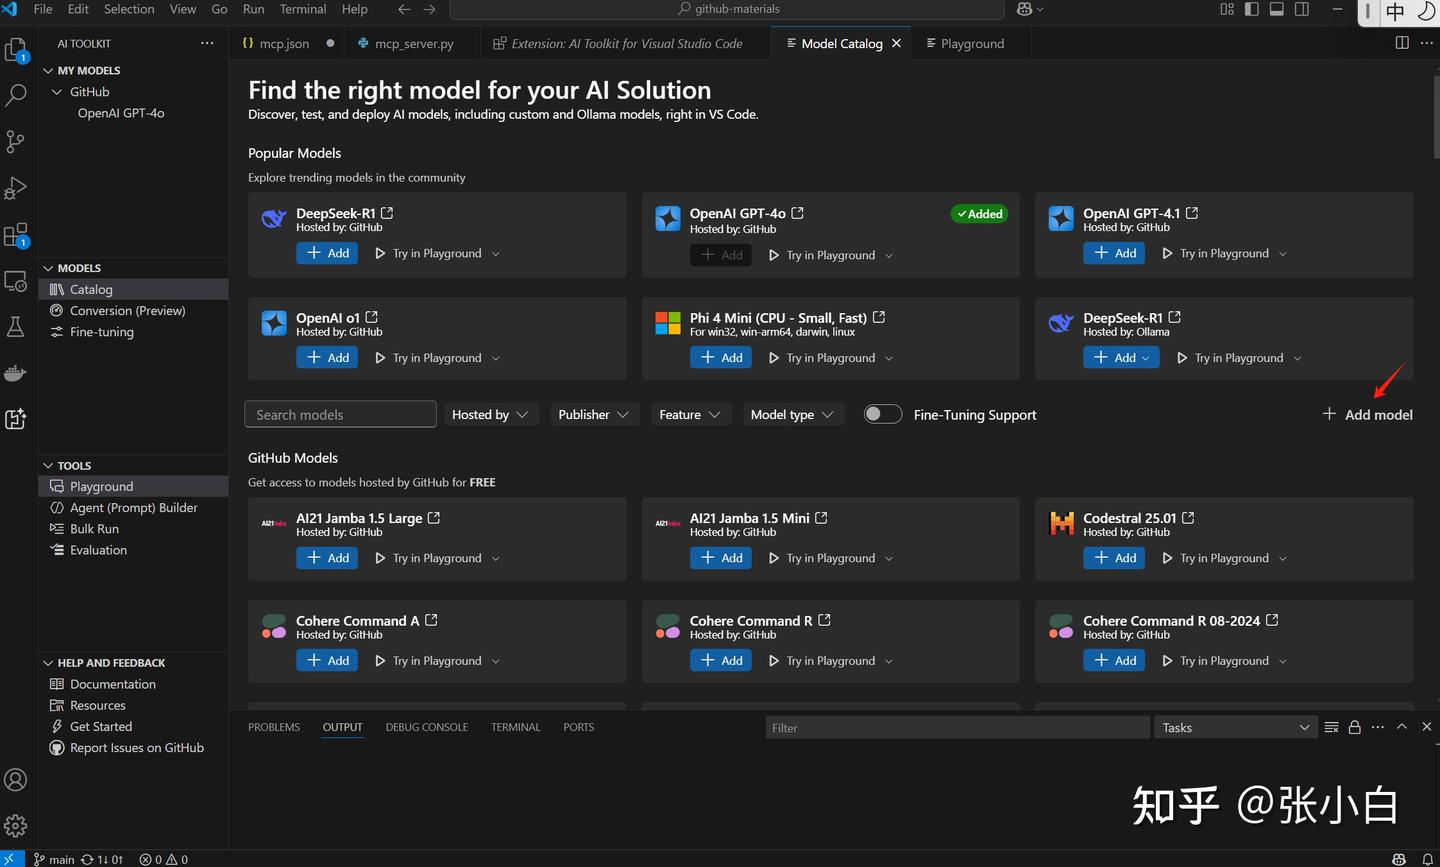Open the Tasks output channel dropdown
Image resolution: width=1440 pixels, height=867 pixels.
(1235, 727)
